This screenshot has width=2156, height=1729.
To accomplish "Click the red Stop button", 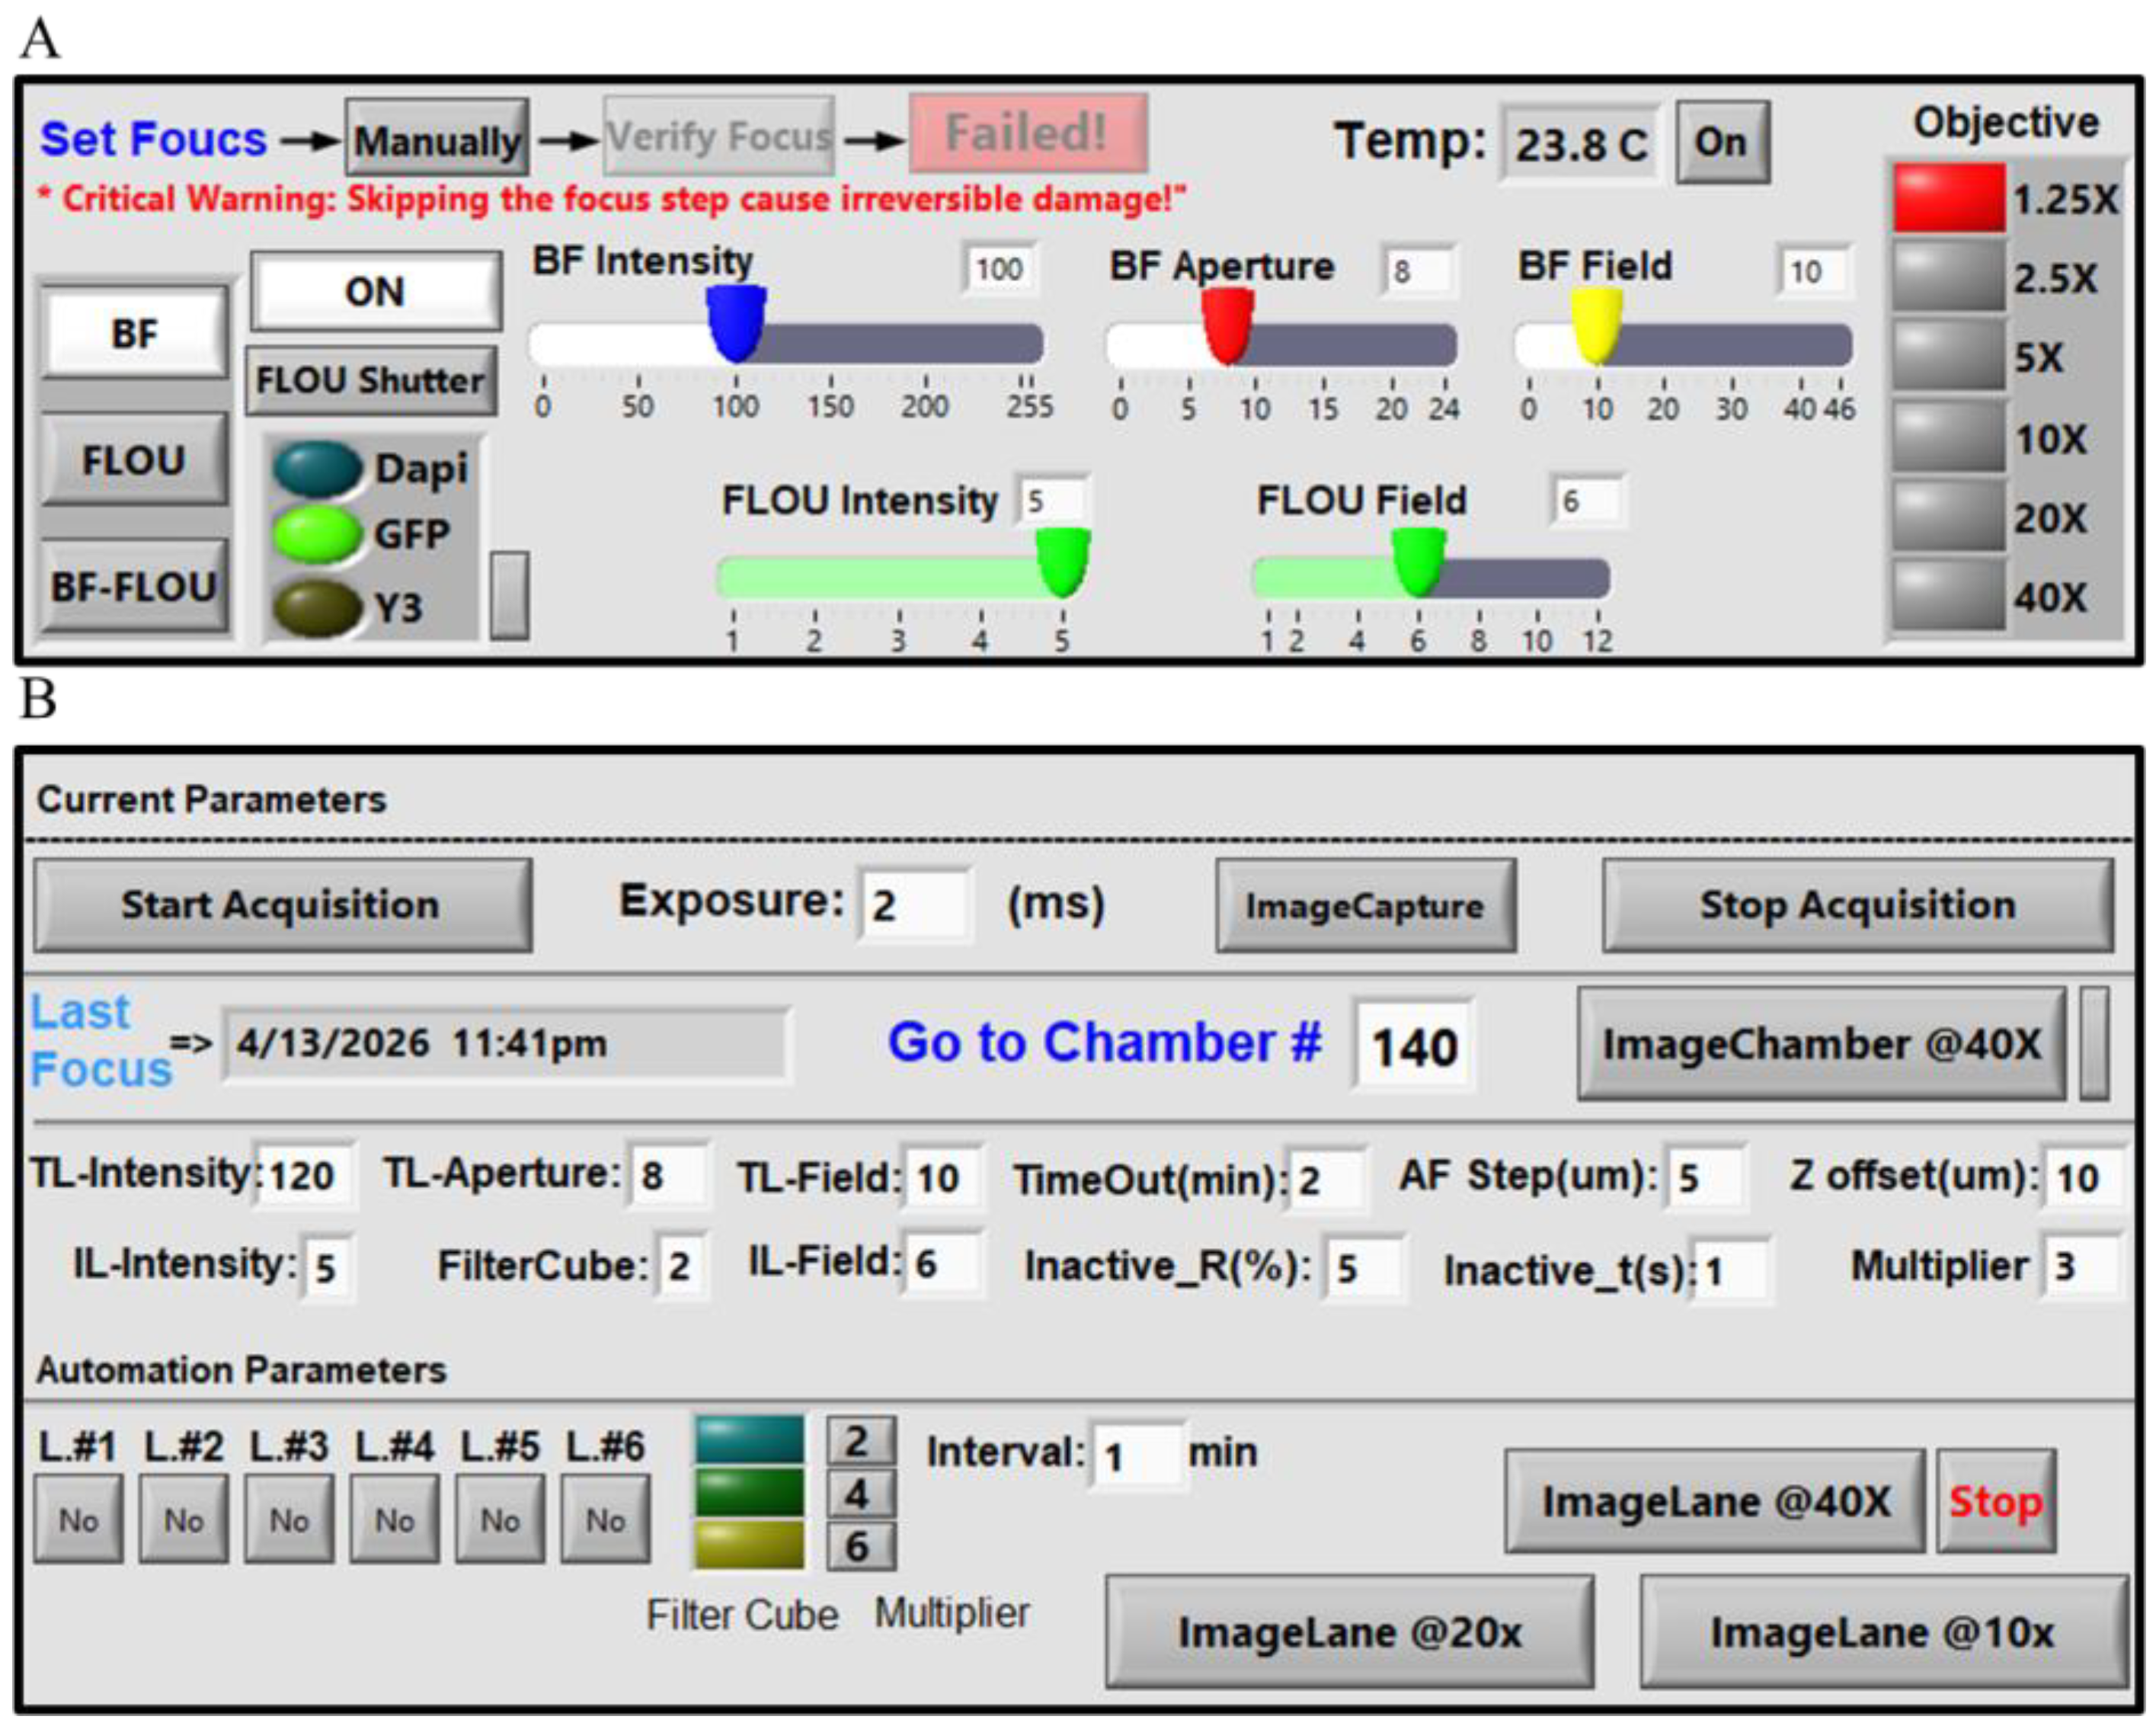I will 1996,1501.
